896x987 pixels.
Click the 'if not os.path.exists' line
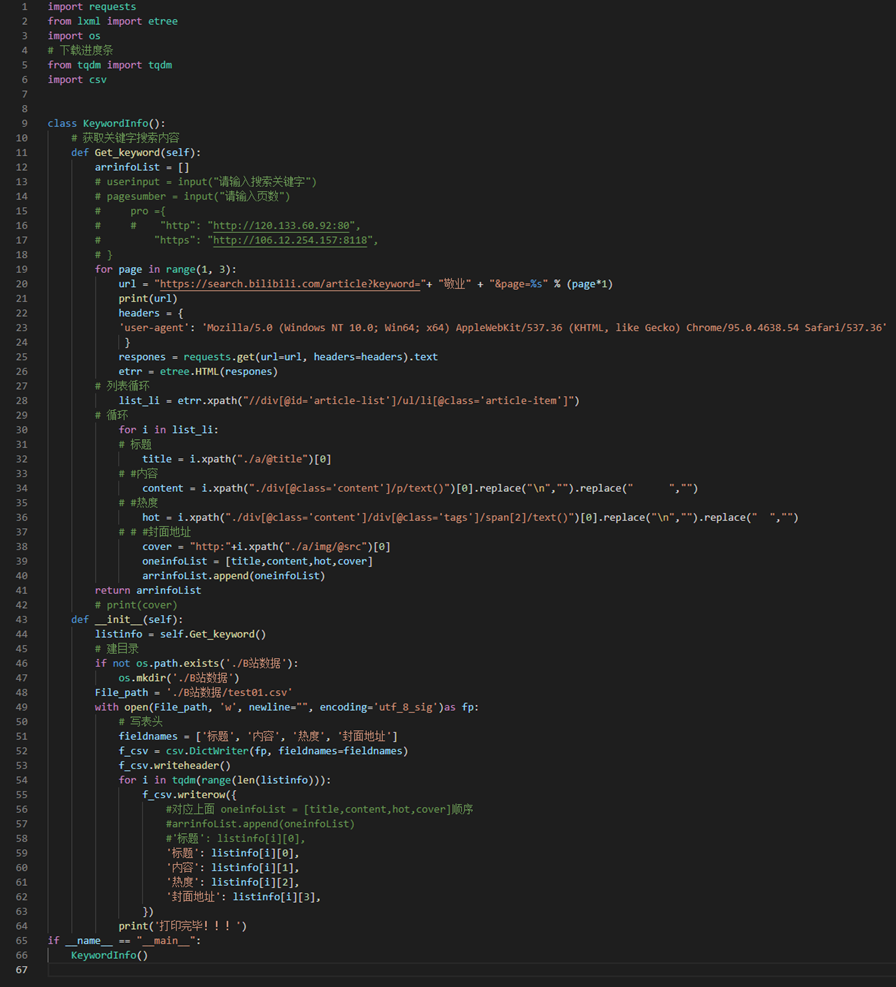tap(196, 663)
